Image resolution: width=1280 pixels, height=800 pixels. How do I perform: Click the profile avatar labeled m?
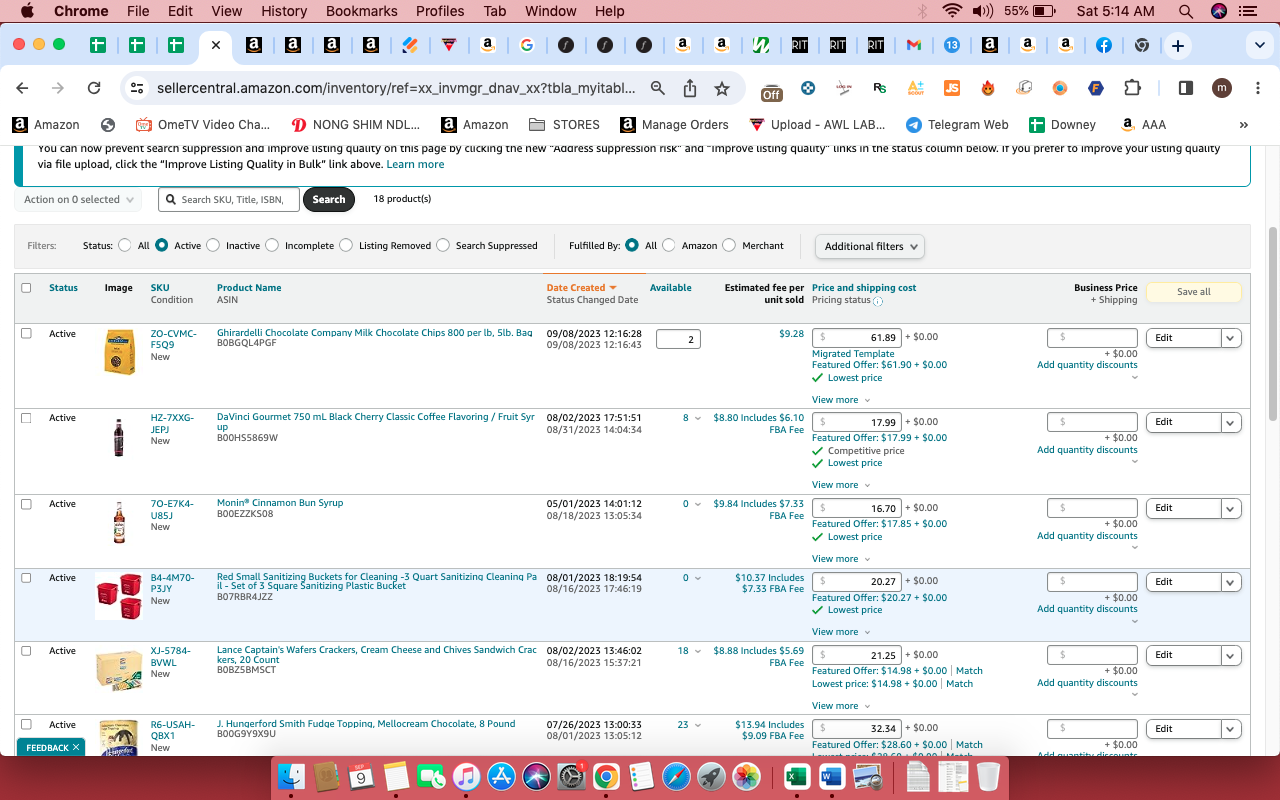point(1221,88)
